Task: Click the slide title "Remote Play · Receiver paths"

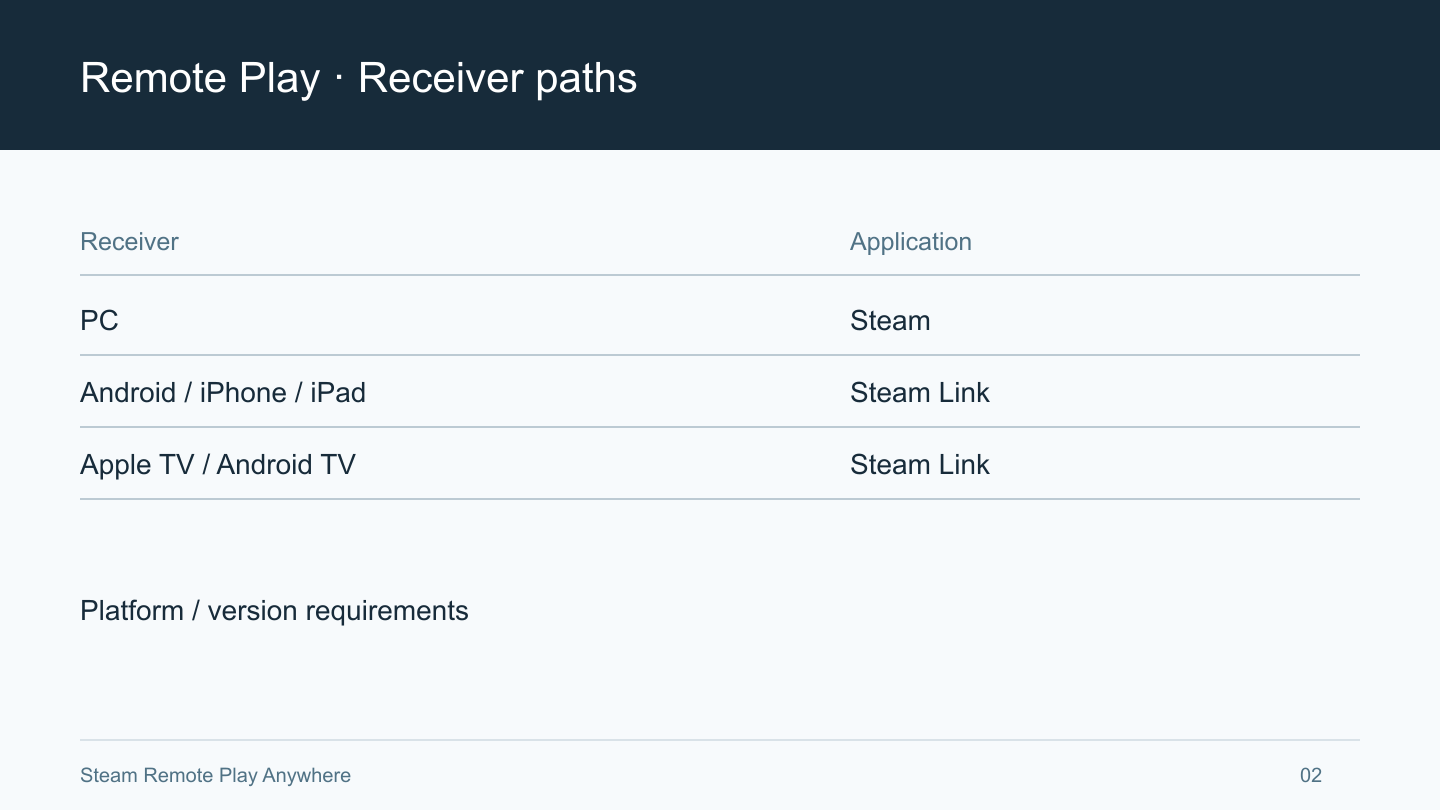Action: click(358, 78)
